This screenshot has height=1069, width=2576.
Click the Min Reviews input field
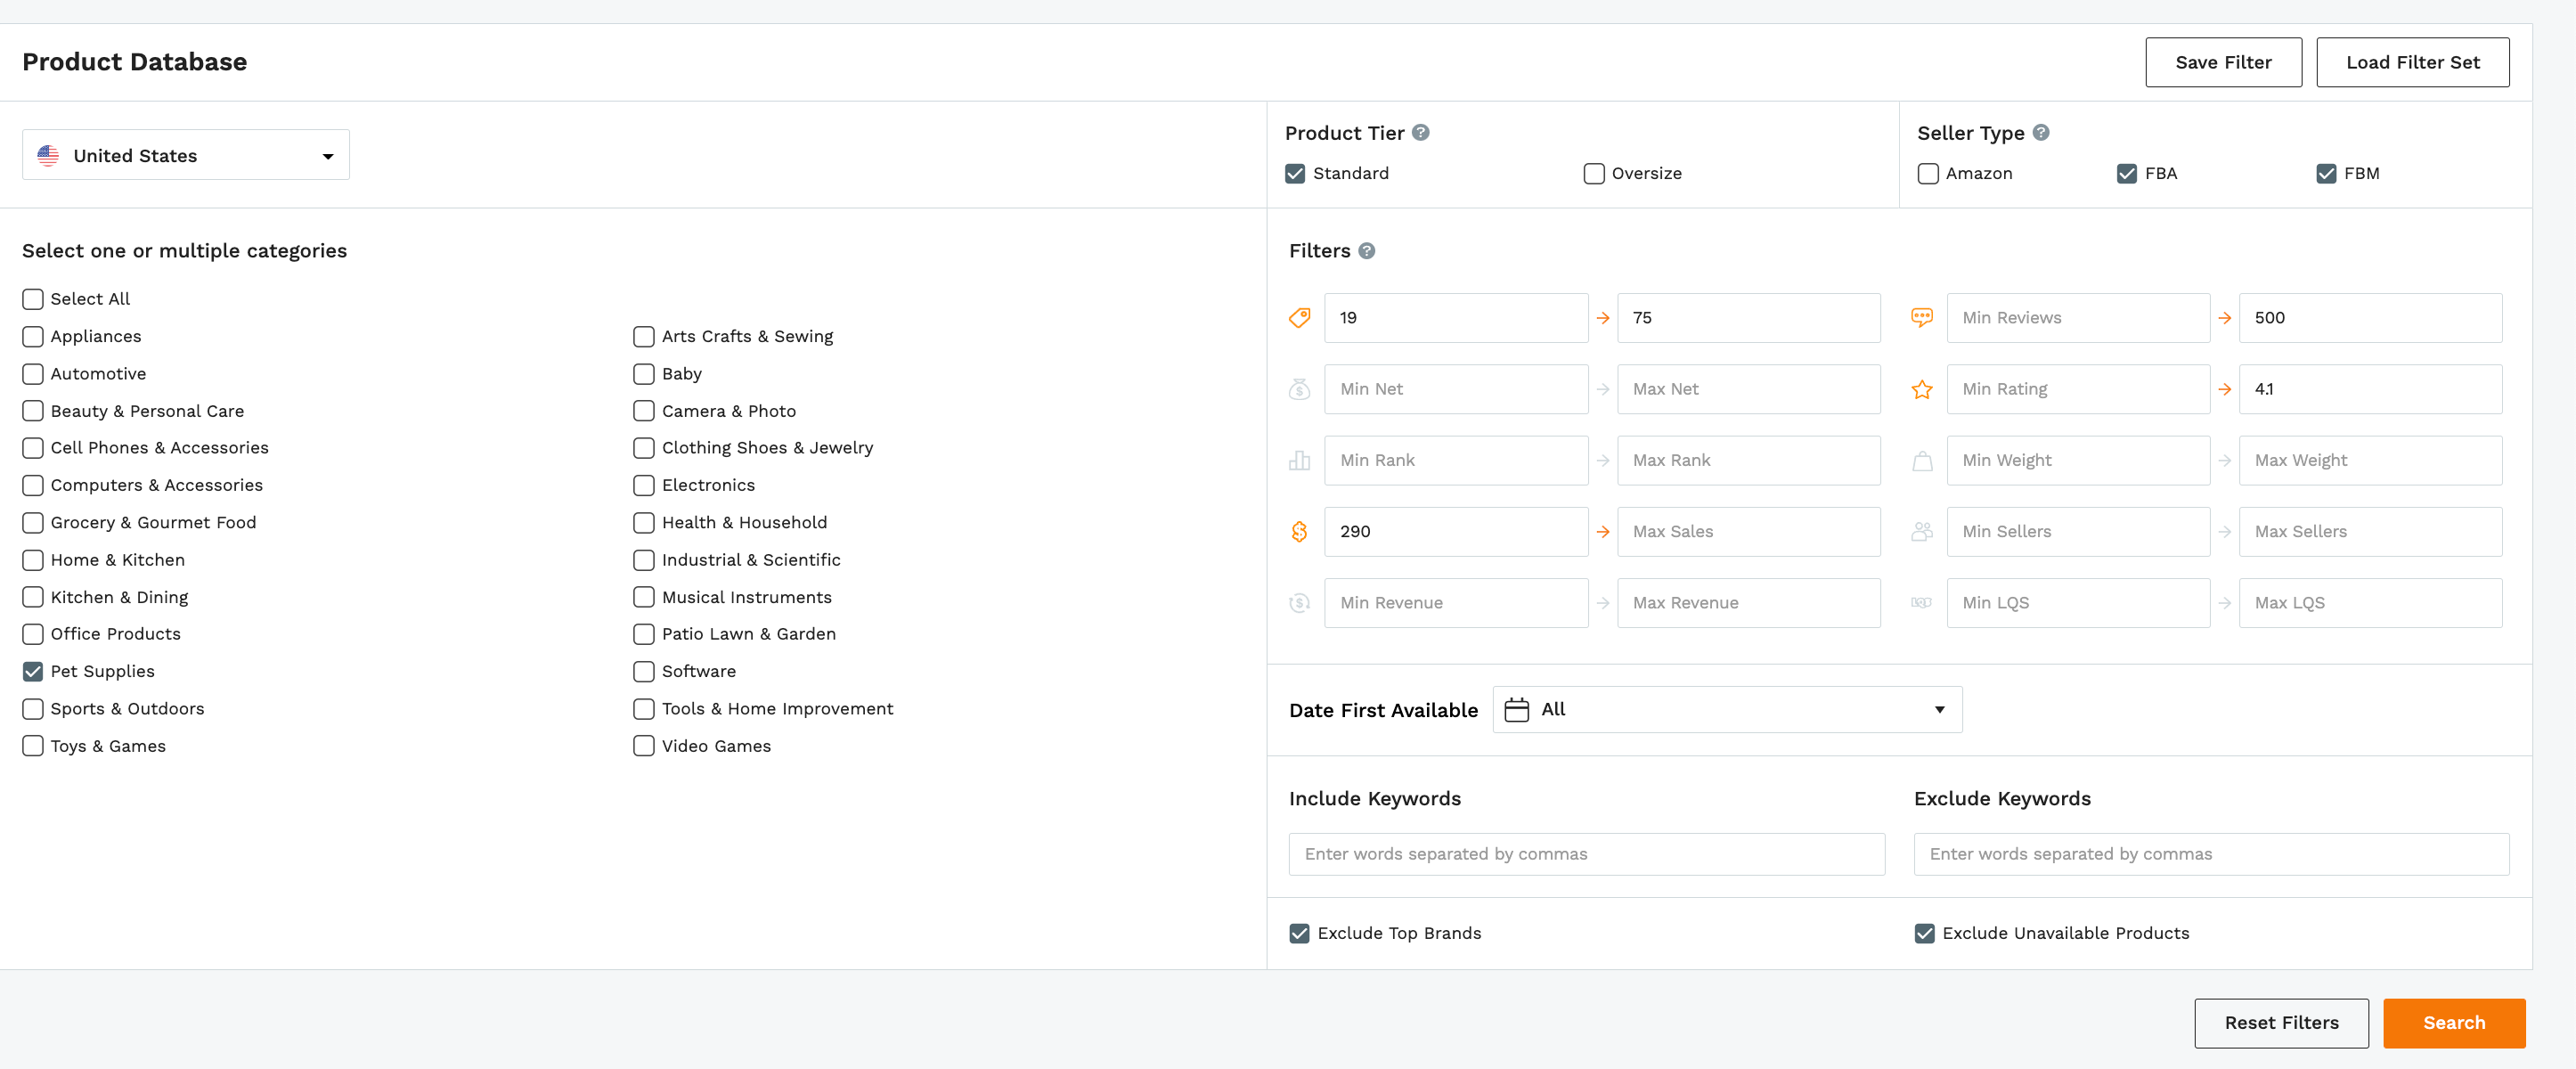(x=2078, y=318)
